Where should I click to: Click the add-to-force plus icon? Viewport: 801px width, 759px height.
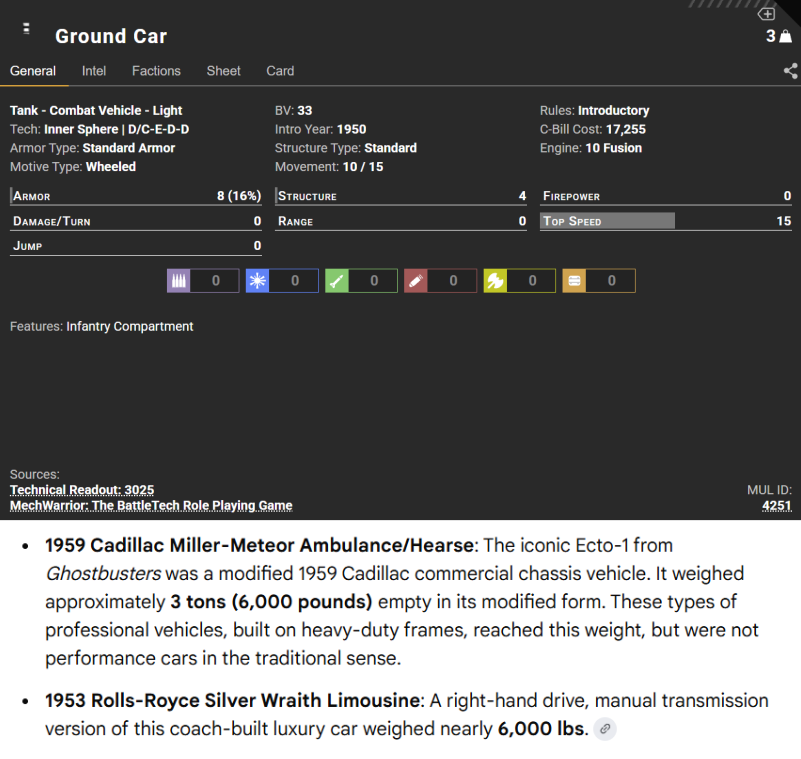767,14
